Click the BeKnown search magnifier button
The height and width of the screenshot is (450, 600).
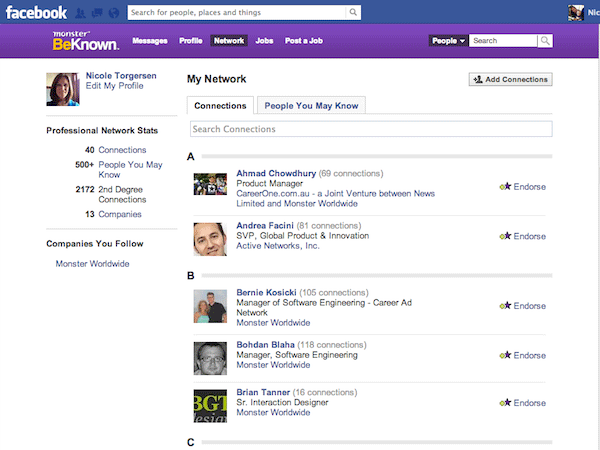point(545,41)
